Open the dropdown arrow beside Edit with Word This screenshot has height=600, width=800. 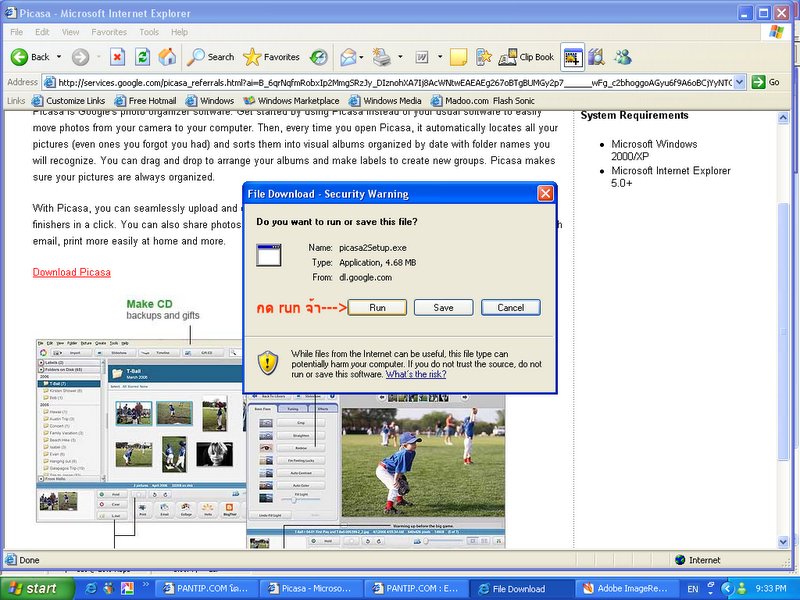point(440,57)
